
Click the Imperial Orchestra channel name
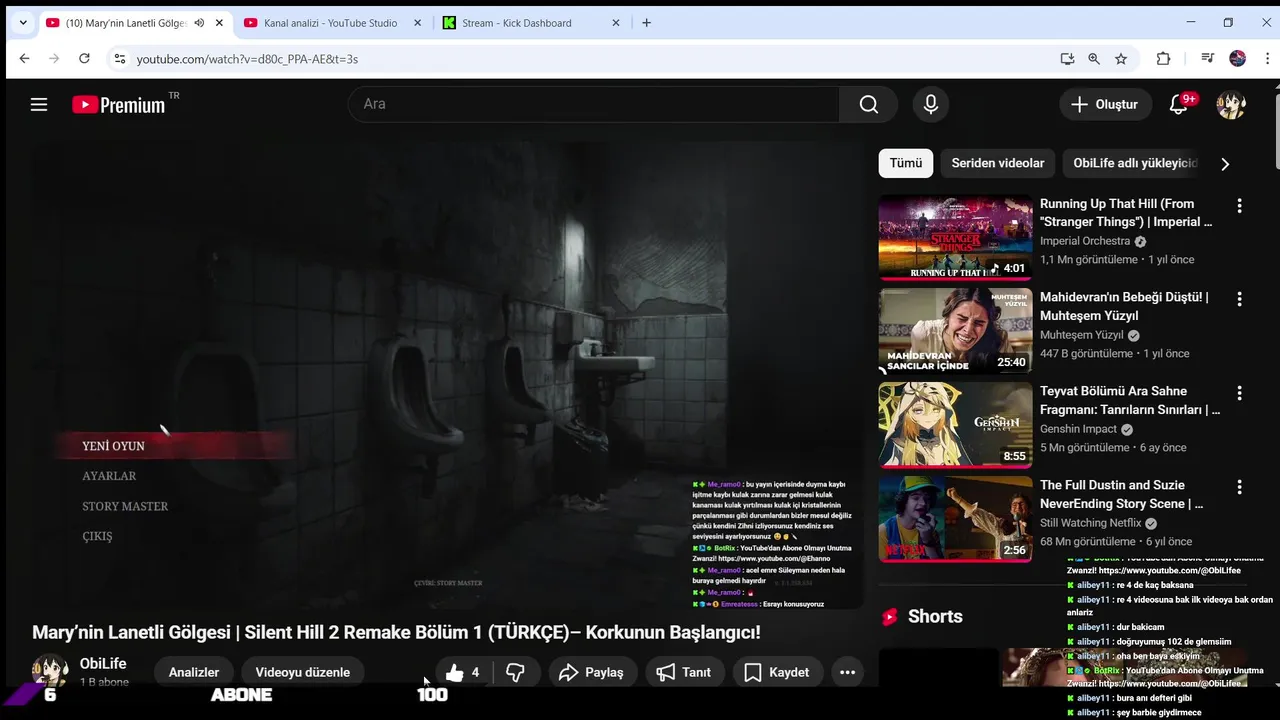pos(1085,241)
